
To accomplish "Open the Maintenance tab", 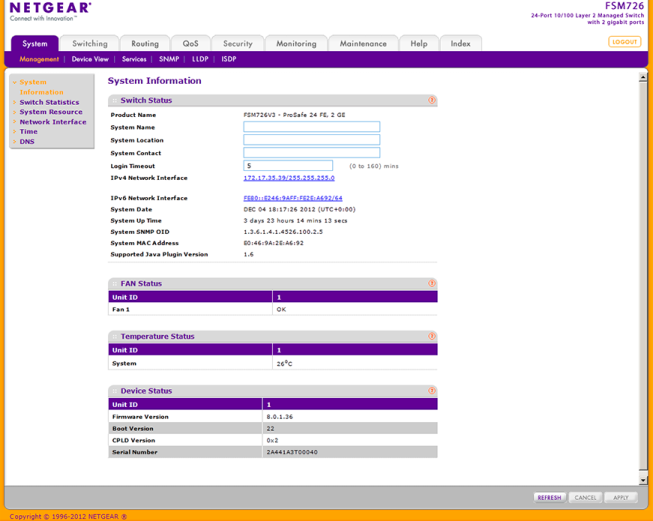I will click(x=363, y=44).
